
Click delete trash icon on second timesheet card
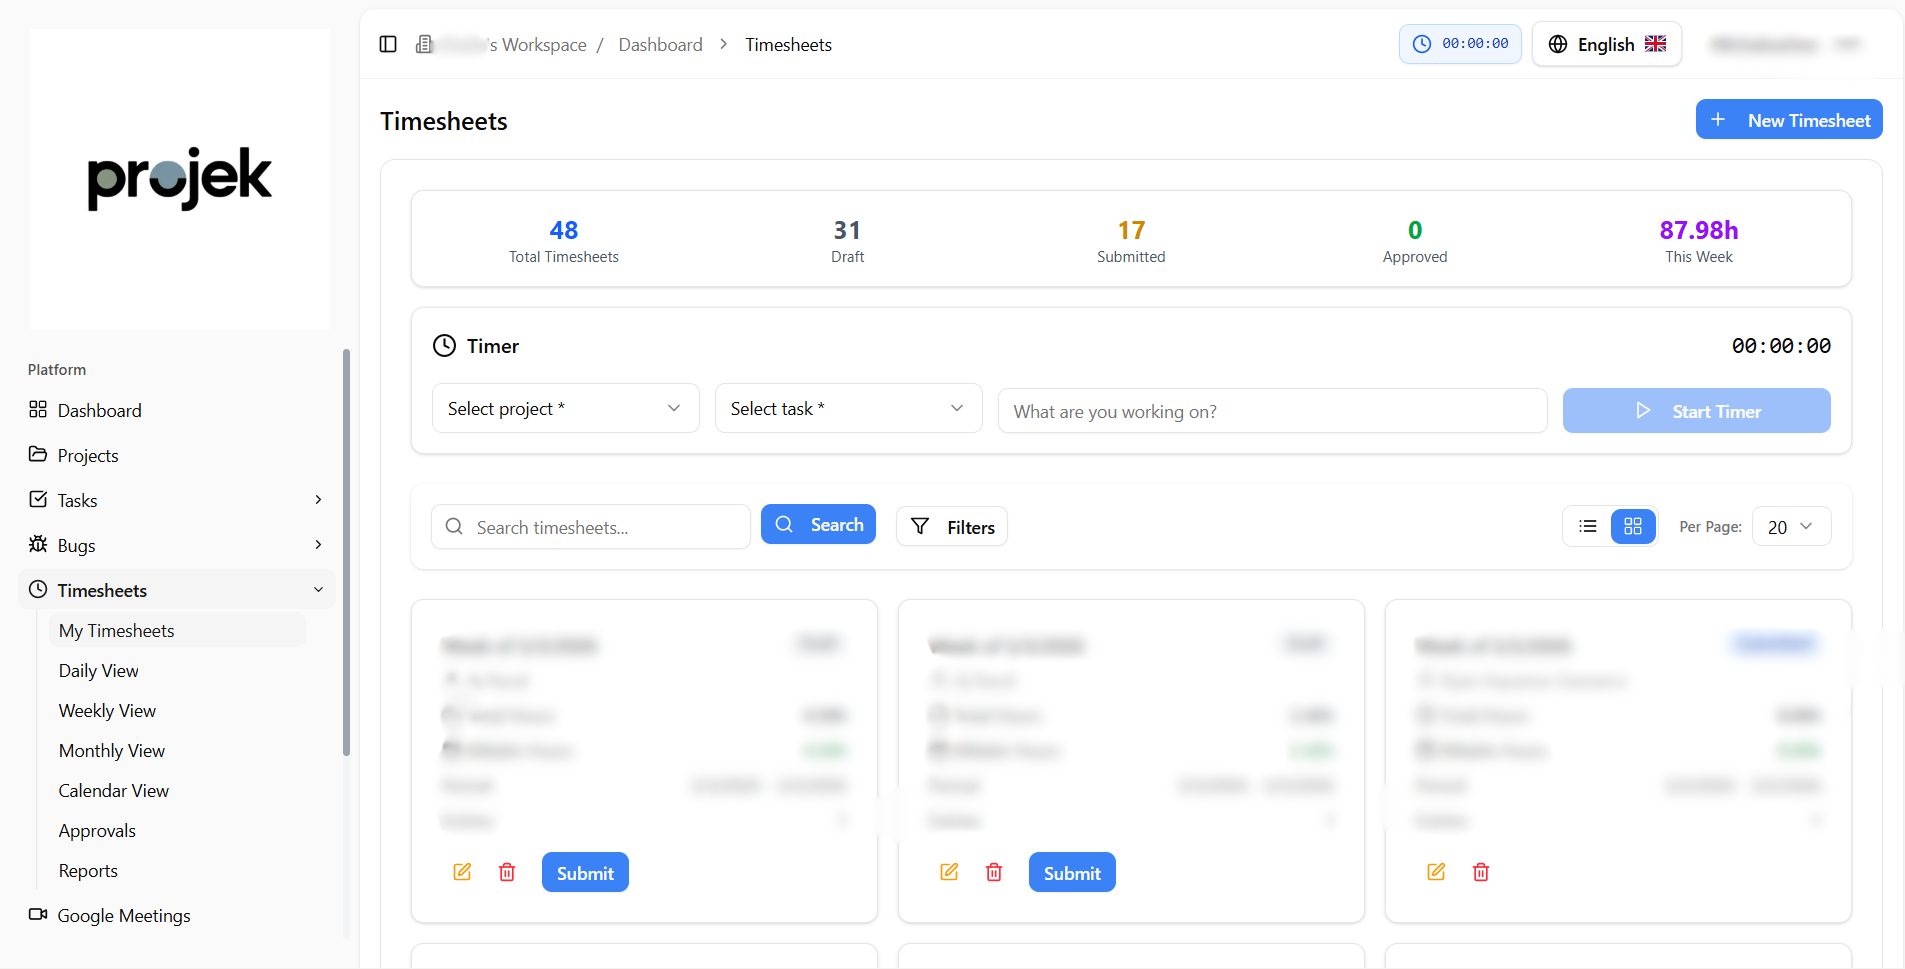[x=994, y=872]
